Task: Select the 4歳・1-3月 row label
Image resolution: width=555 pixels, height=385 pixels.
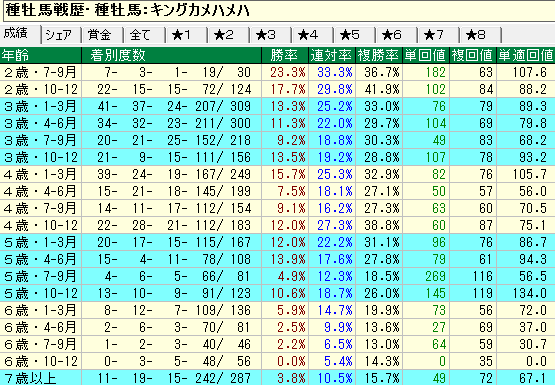Action: [x=40, y=174]
